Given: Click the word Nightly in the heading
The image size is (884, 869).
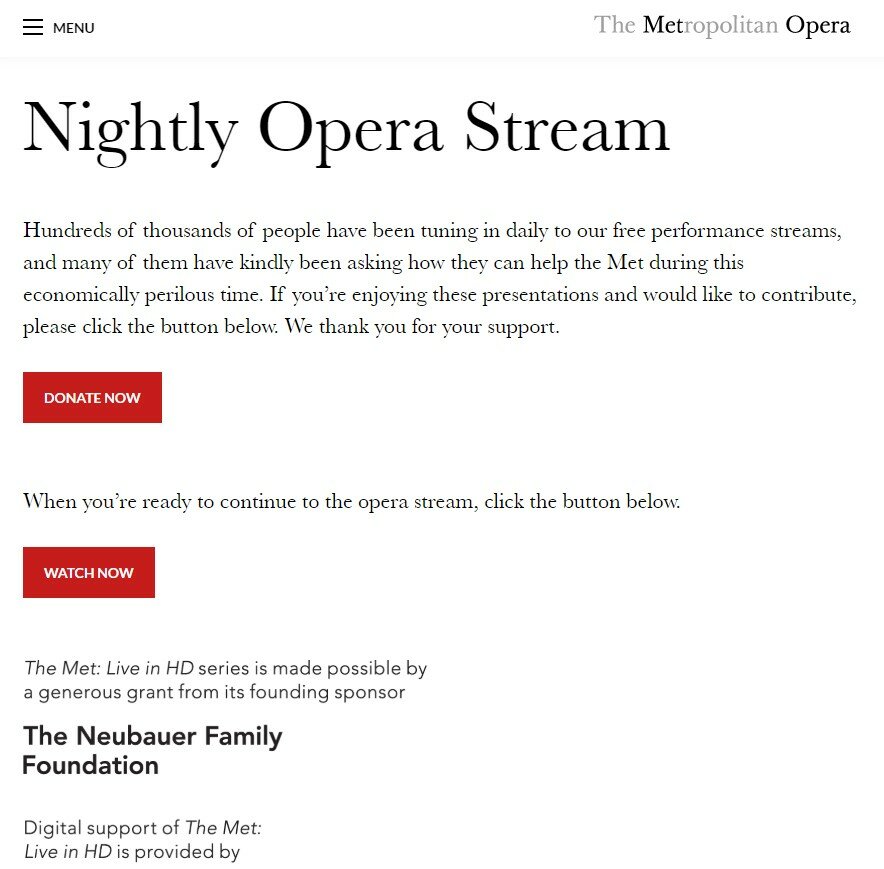Looking at the screenshot, I should click(x=130, y=128).
